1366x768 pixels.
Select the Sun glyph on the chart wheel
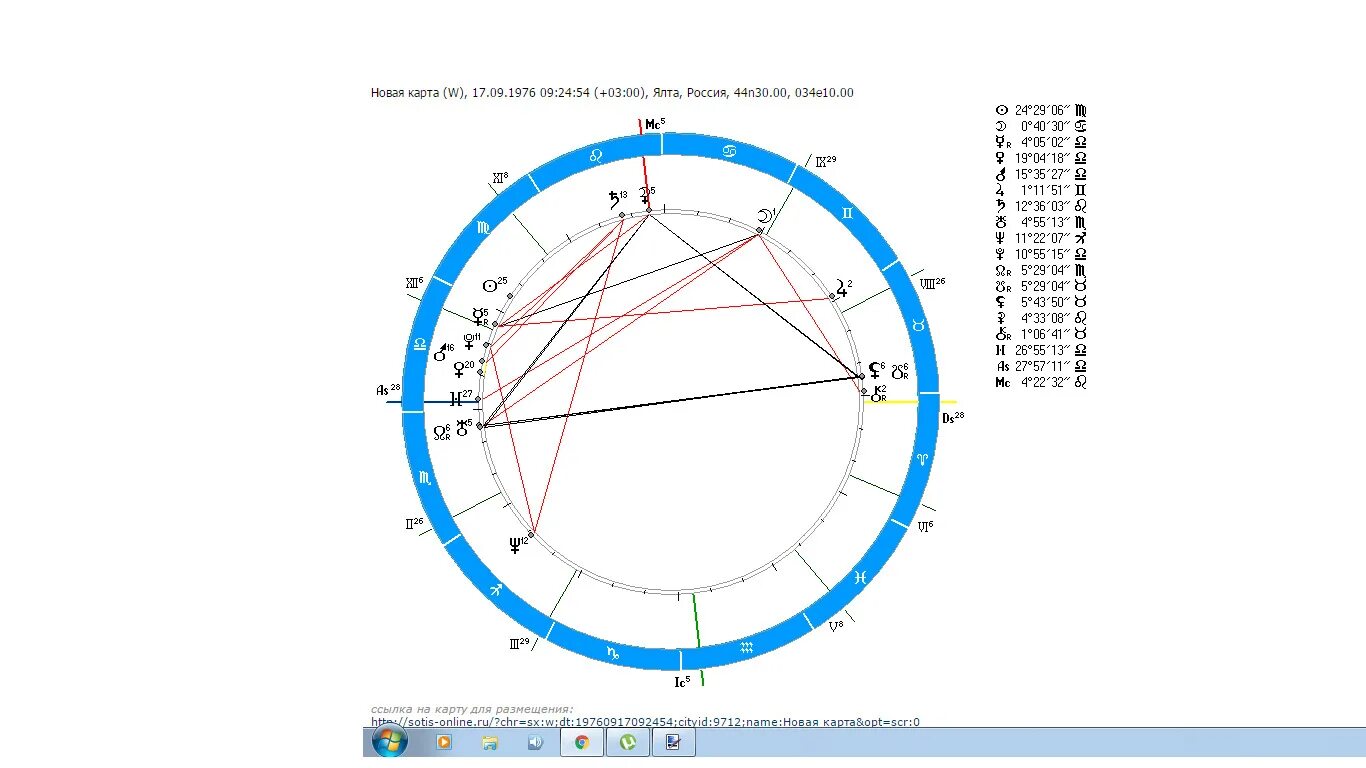click(x=489, y=286)
